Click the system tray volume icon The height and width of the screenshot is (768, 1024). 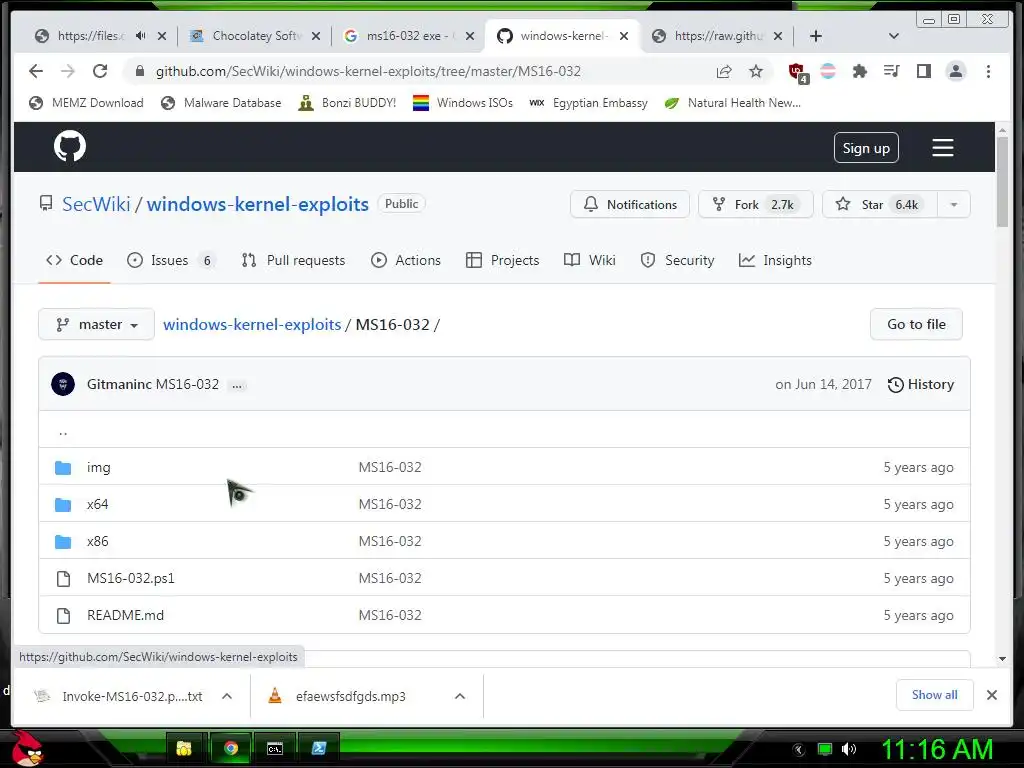[849, 749]
